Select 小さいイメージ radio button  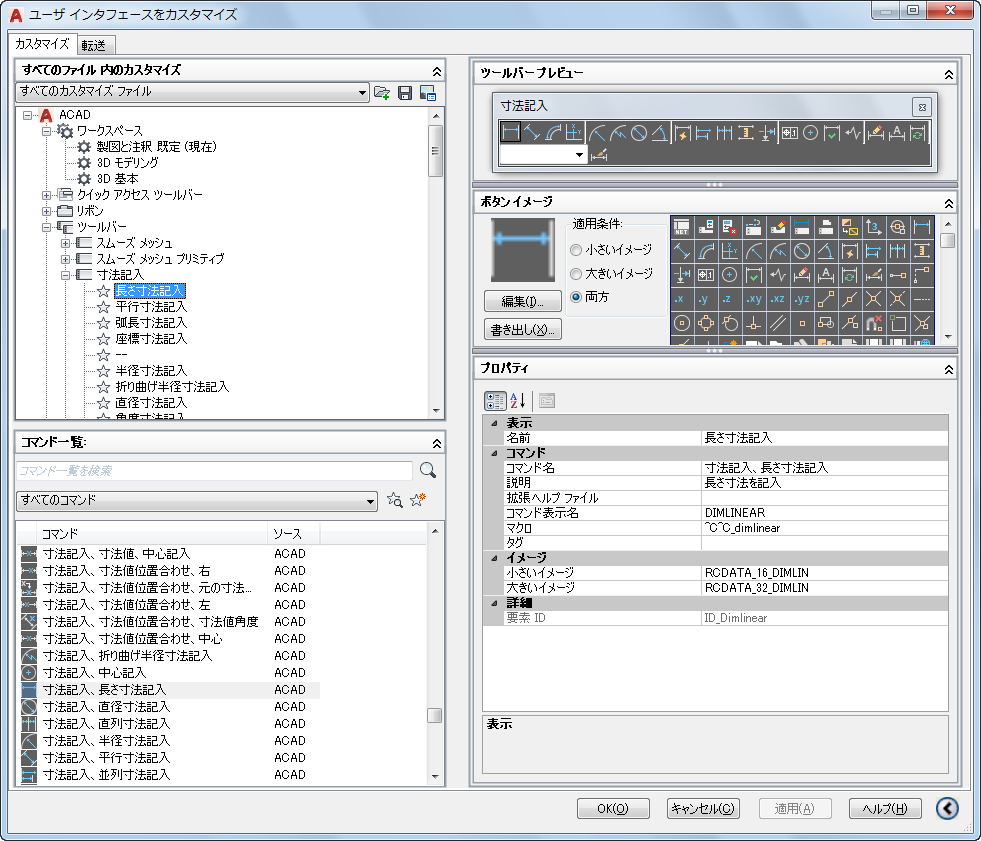coord(576,250)
